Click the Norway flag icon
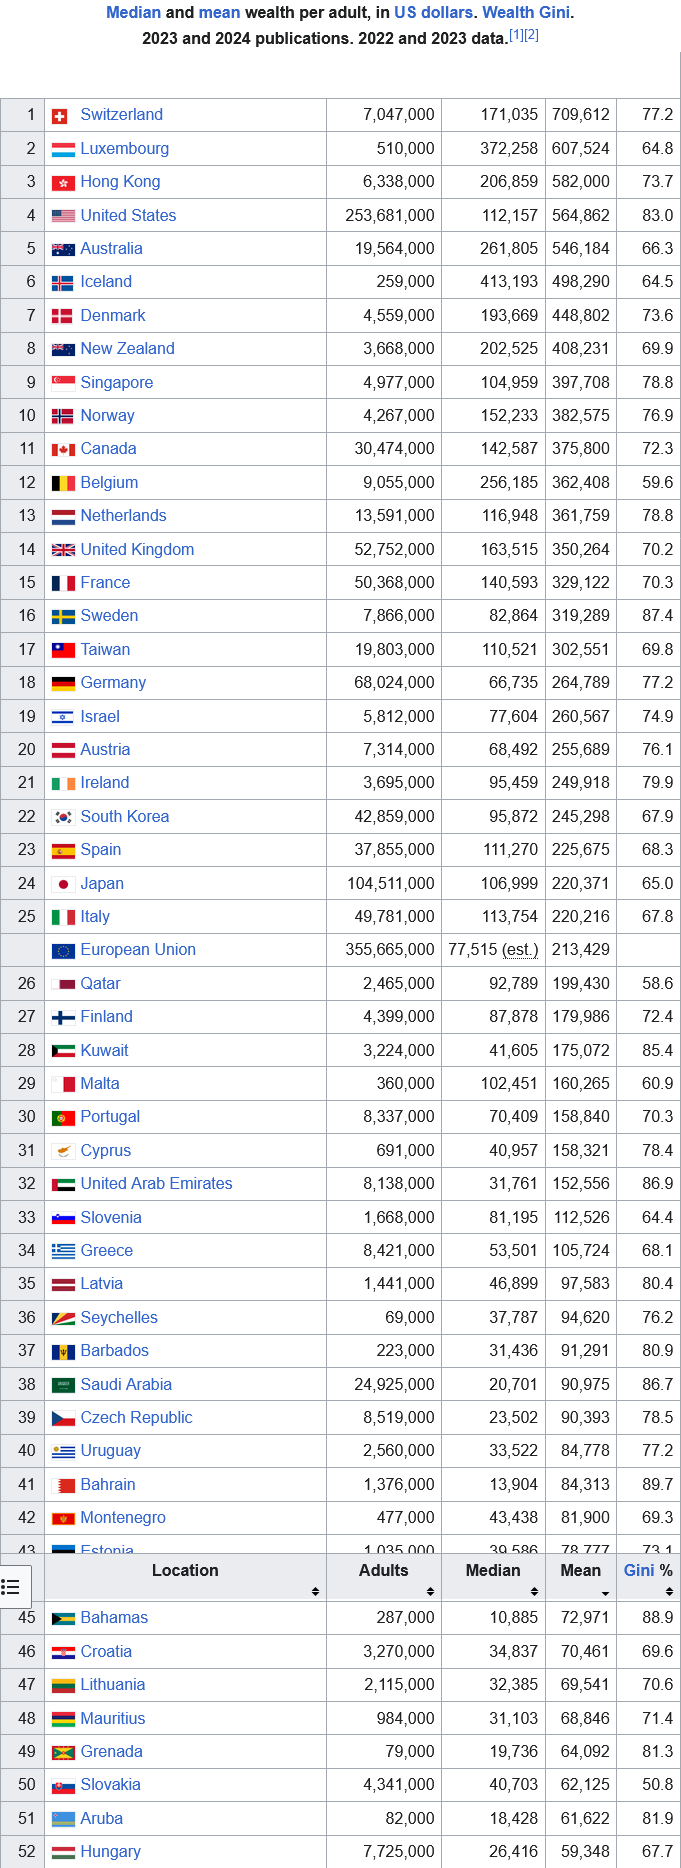 62,416
